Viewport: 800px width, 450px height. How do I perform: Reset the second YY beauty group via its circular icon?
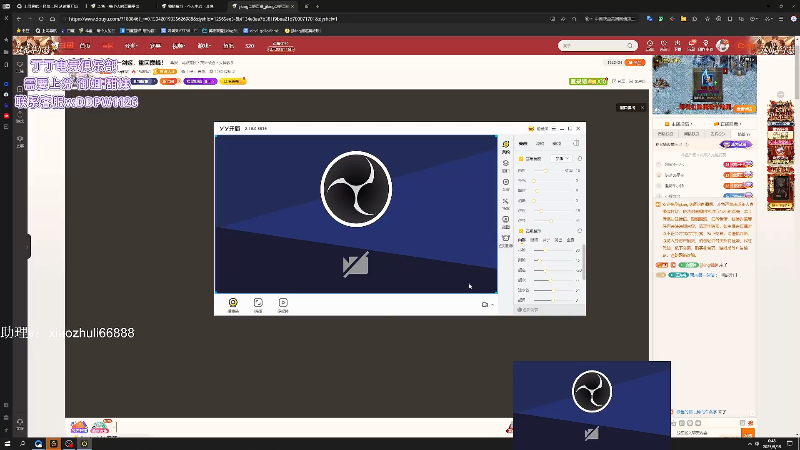click(x=580, y=231)
